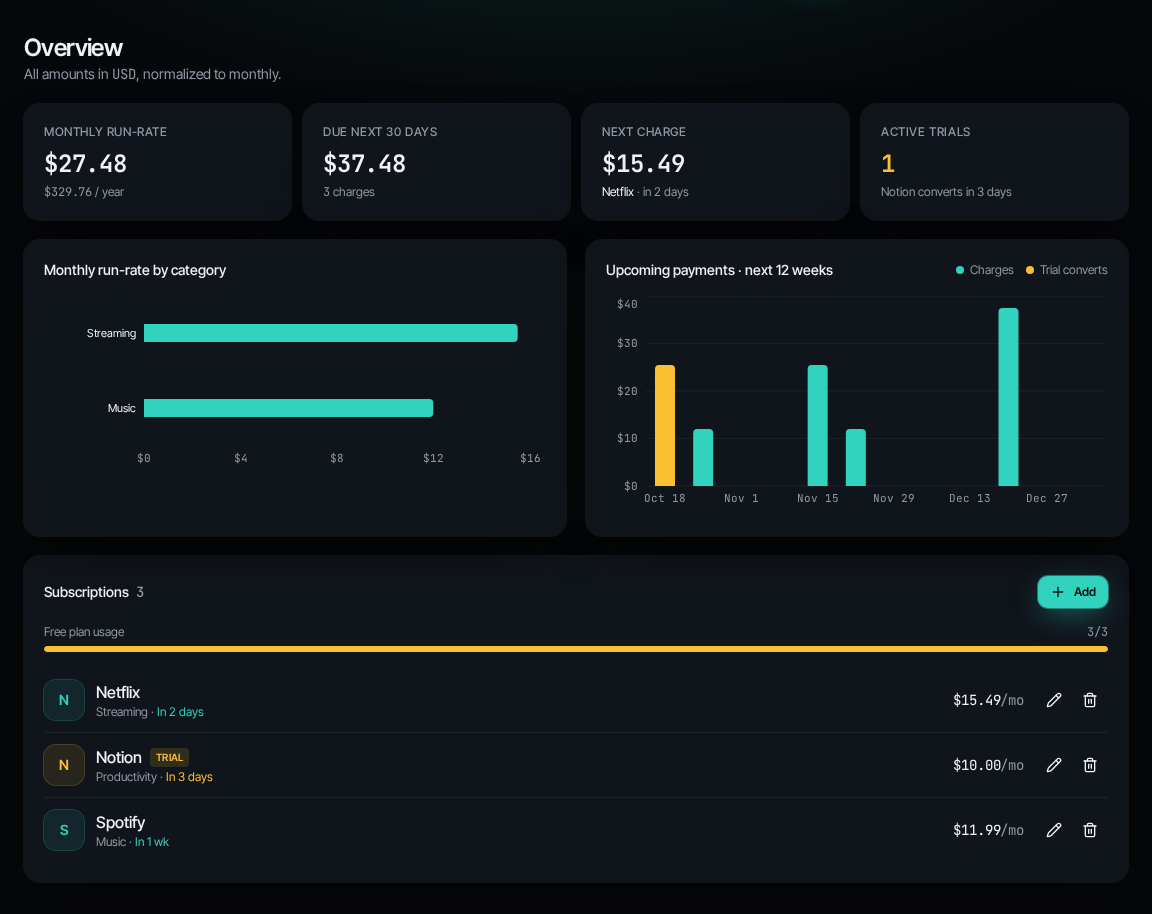
Task: Click the '$329.76 / year' text
Action: coord(84,192)
